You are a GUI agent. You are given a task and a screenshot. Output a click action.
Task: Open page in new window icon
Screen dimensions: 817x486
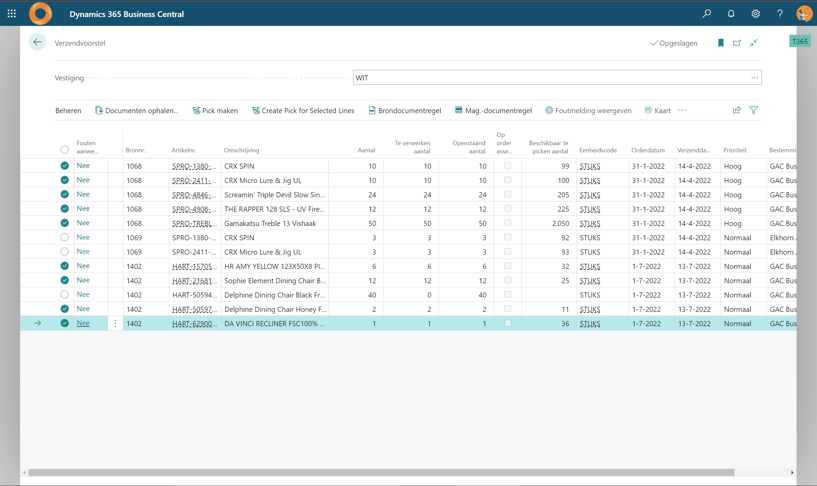coord(737,43)
